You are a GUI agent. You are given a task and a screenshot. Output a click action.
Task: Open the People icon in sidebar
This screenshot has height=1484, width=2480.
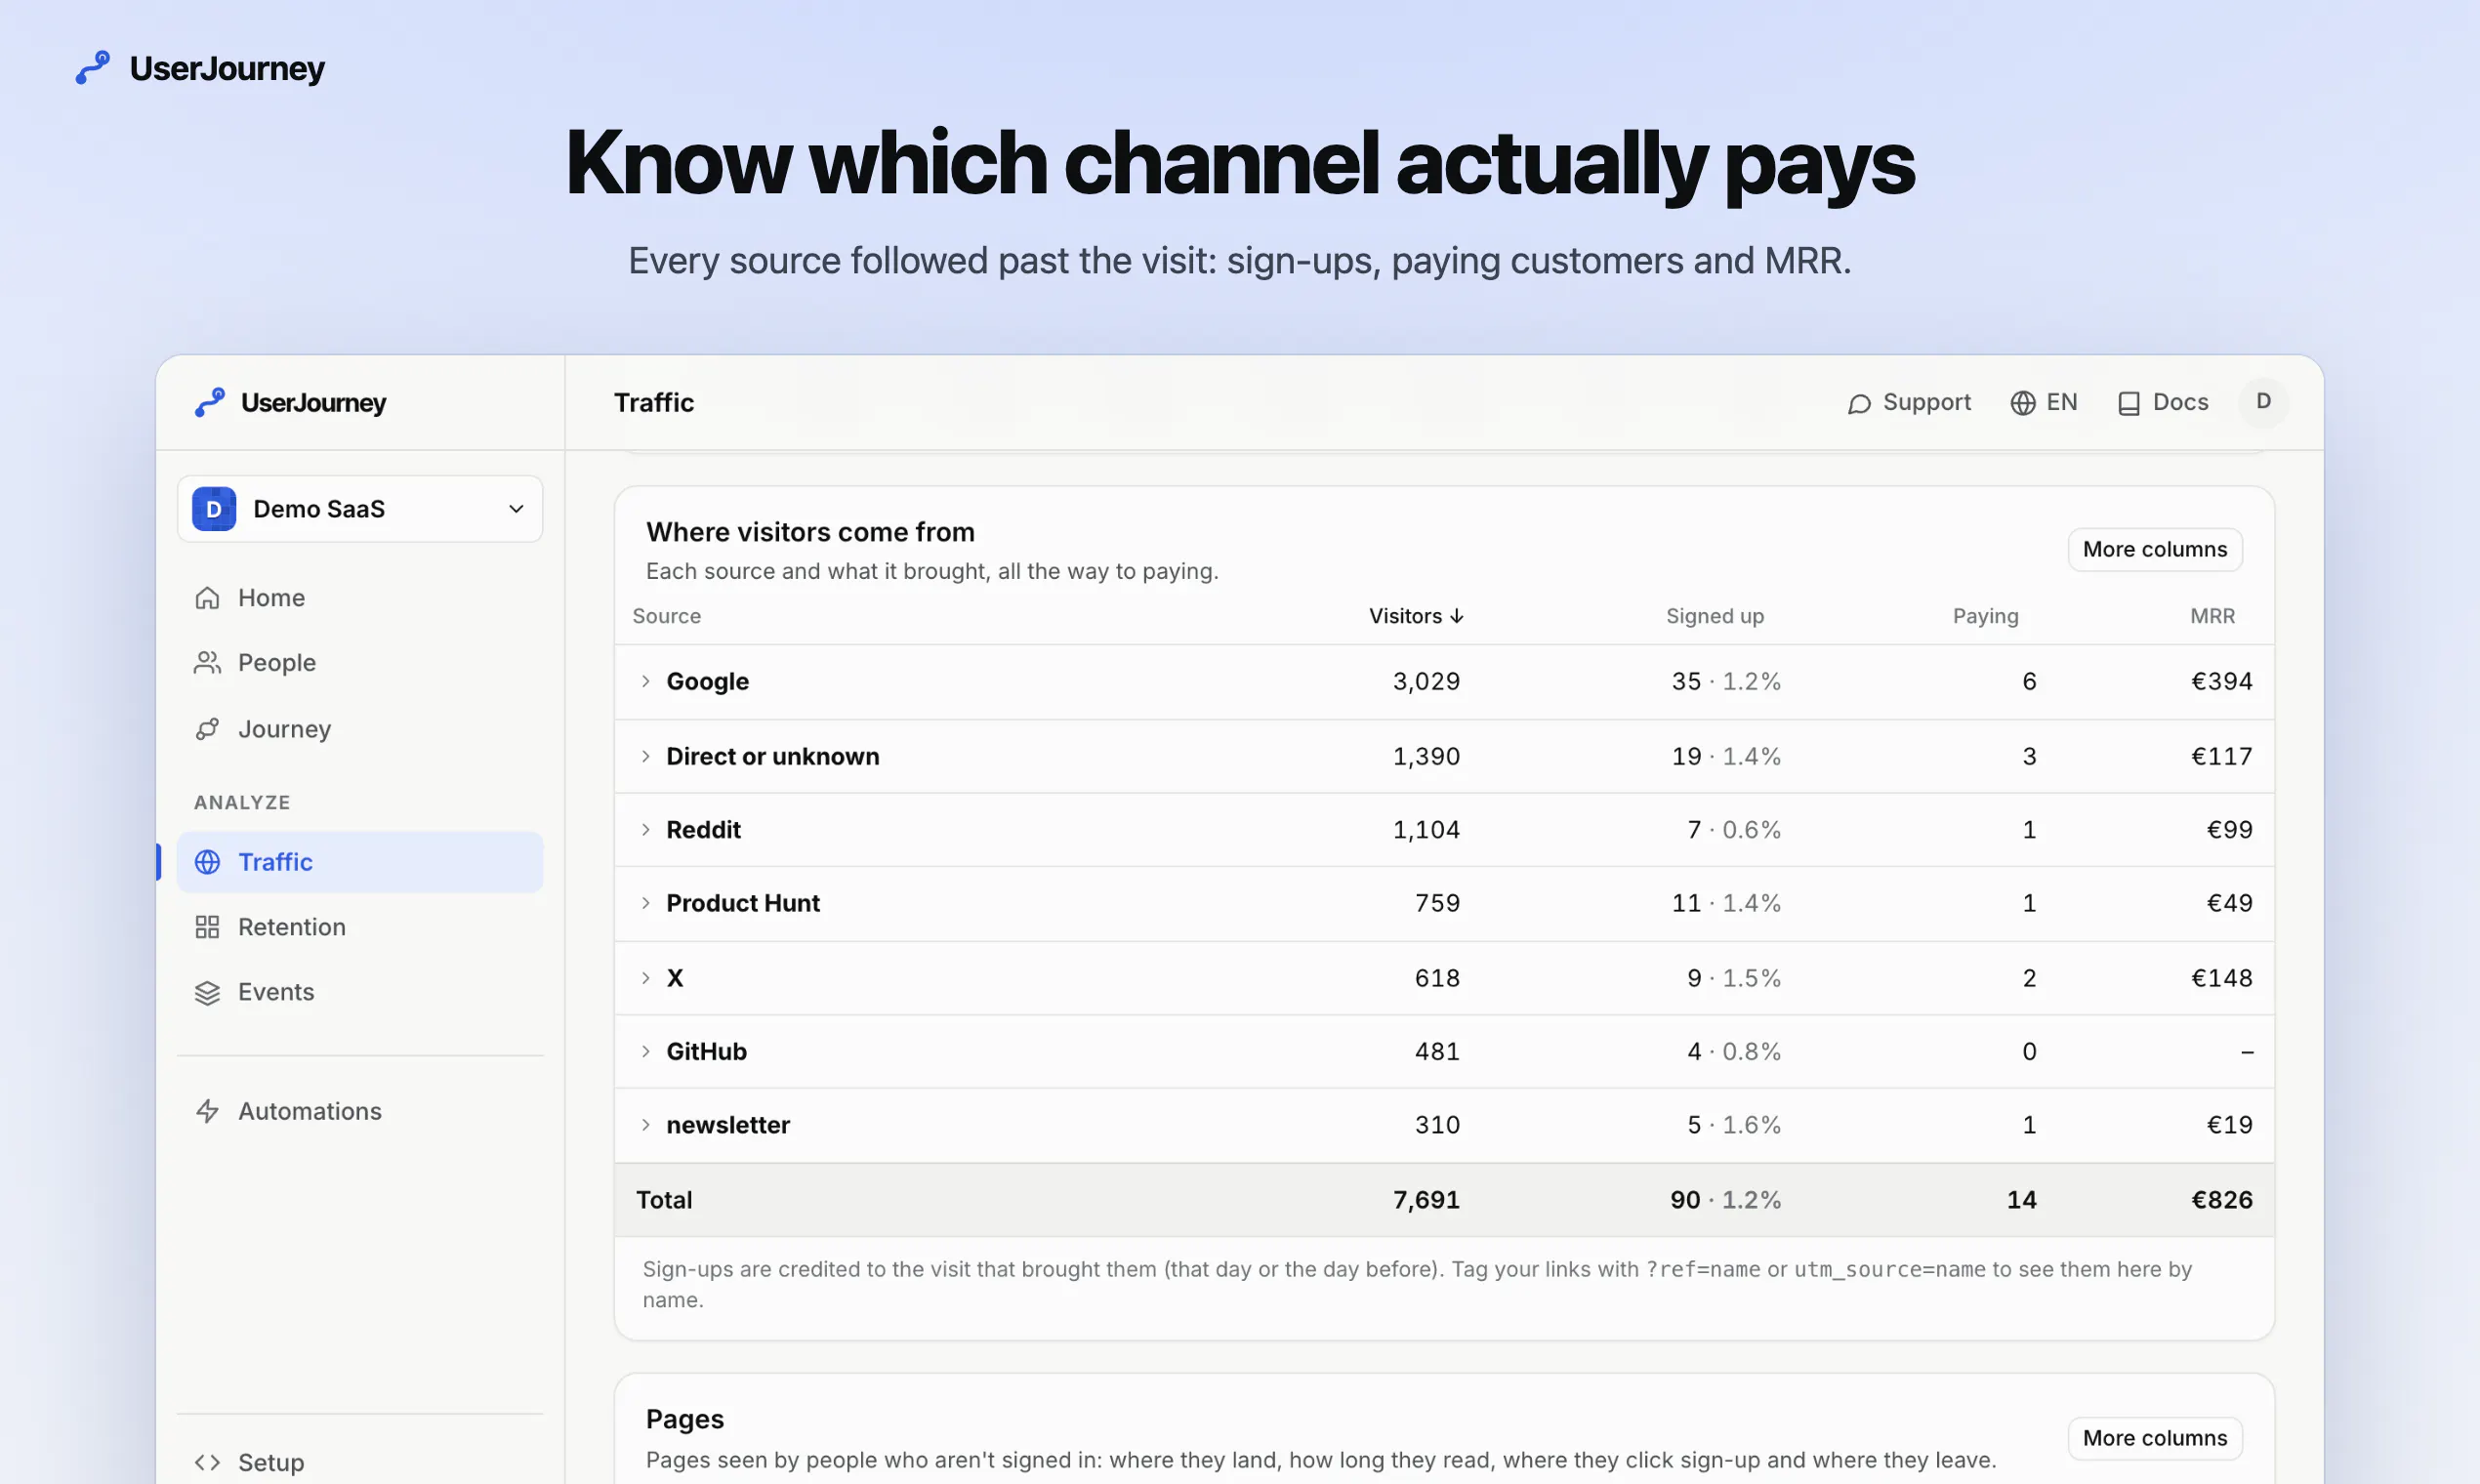tap(207, 662)
